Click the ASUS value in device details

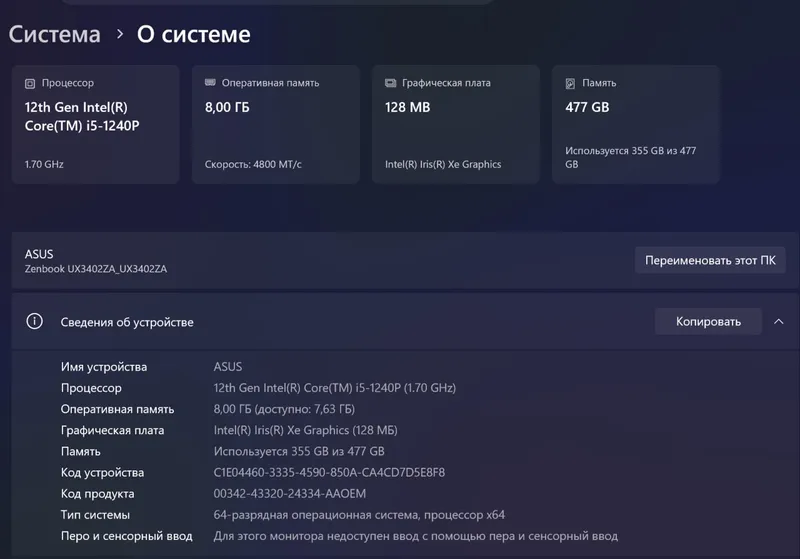pos(228,367)
